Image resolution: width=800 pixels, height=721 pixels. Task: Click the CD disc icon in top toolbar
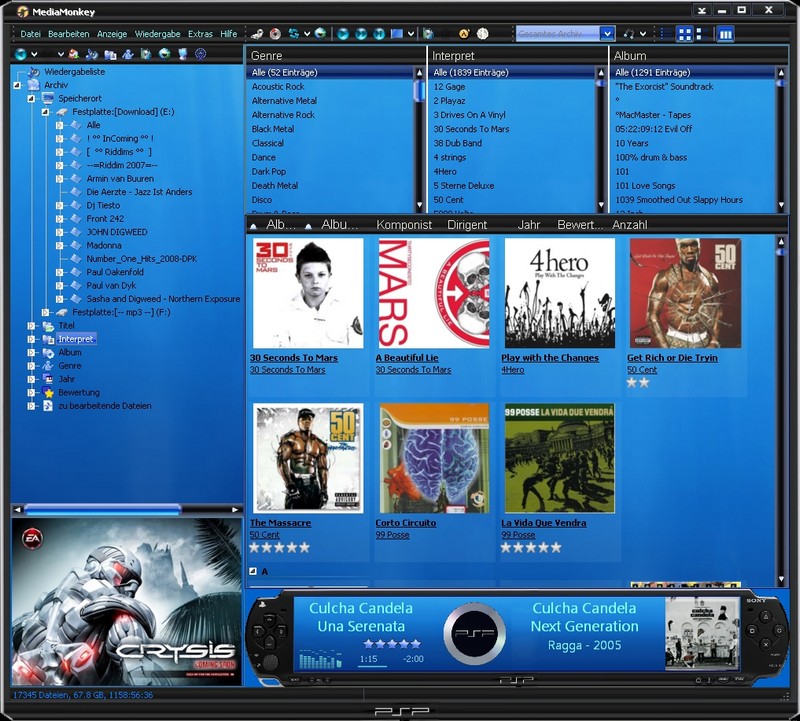coord(276,34)
